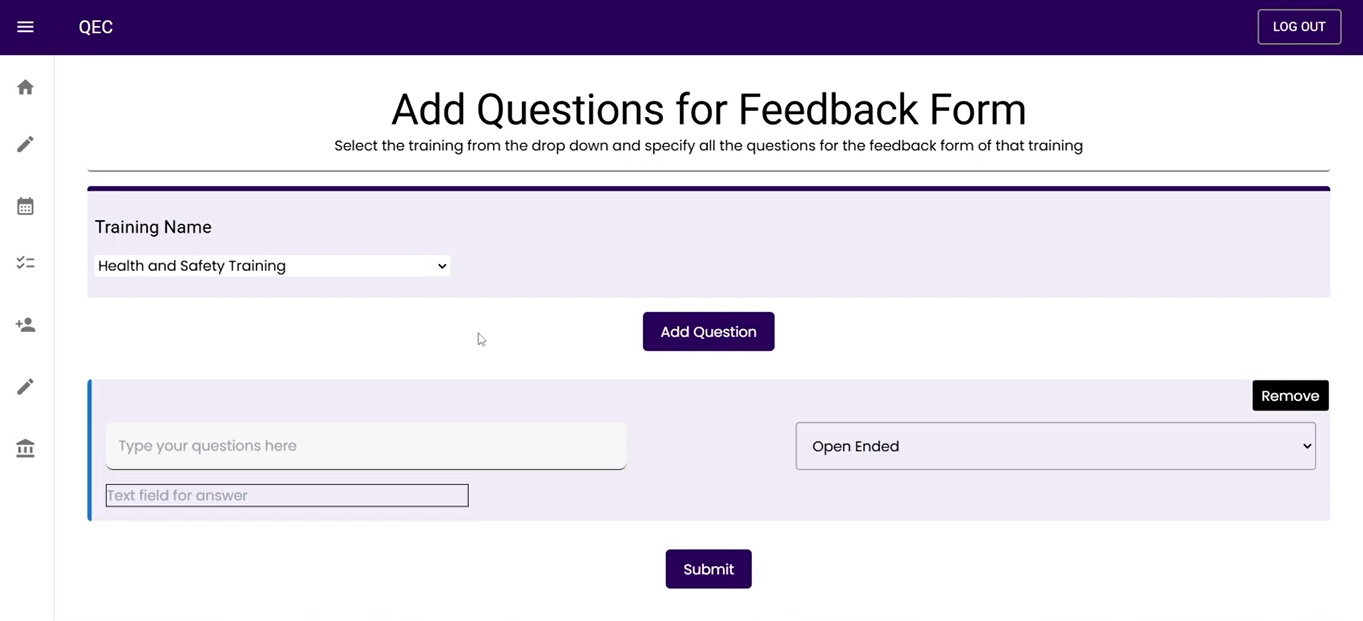Click the QEC app title
1363x621 pixels.
[96, 27]
